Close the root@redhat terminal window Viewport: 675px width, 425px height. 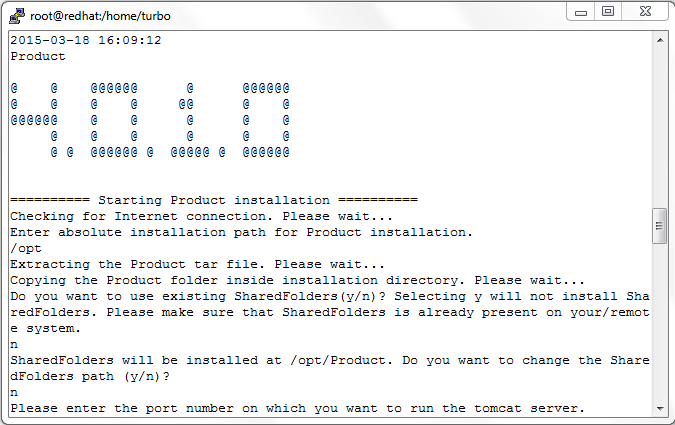[645, 12]
